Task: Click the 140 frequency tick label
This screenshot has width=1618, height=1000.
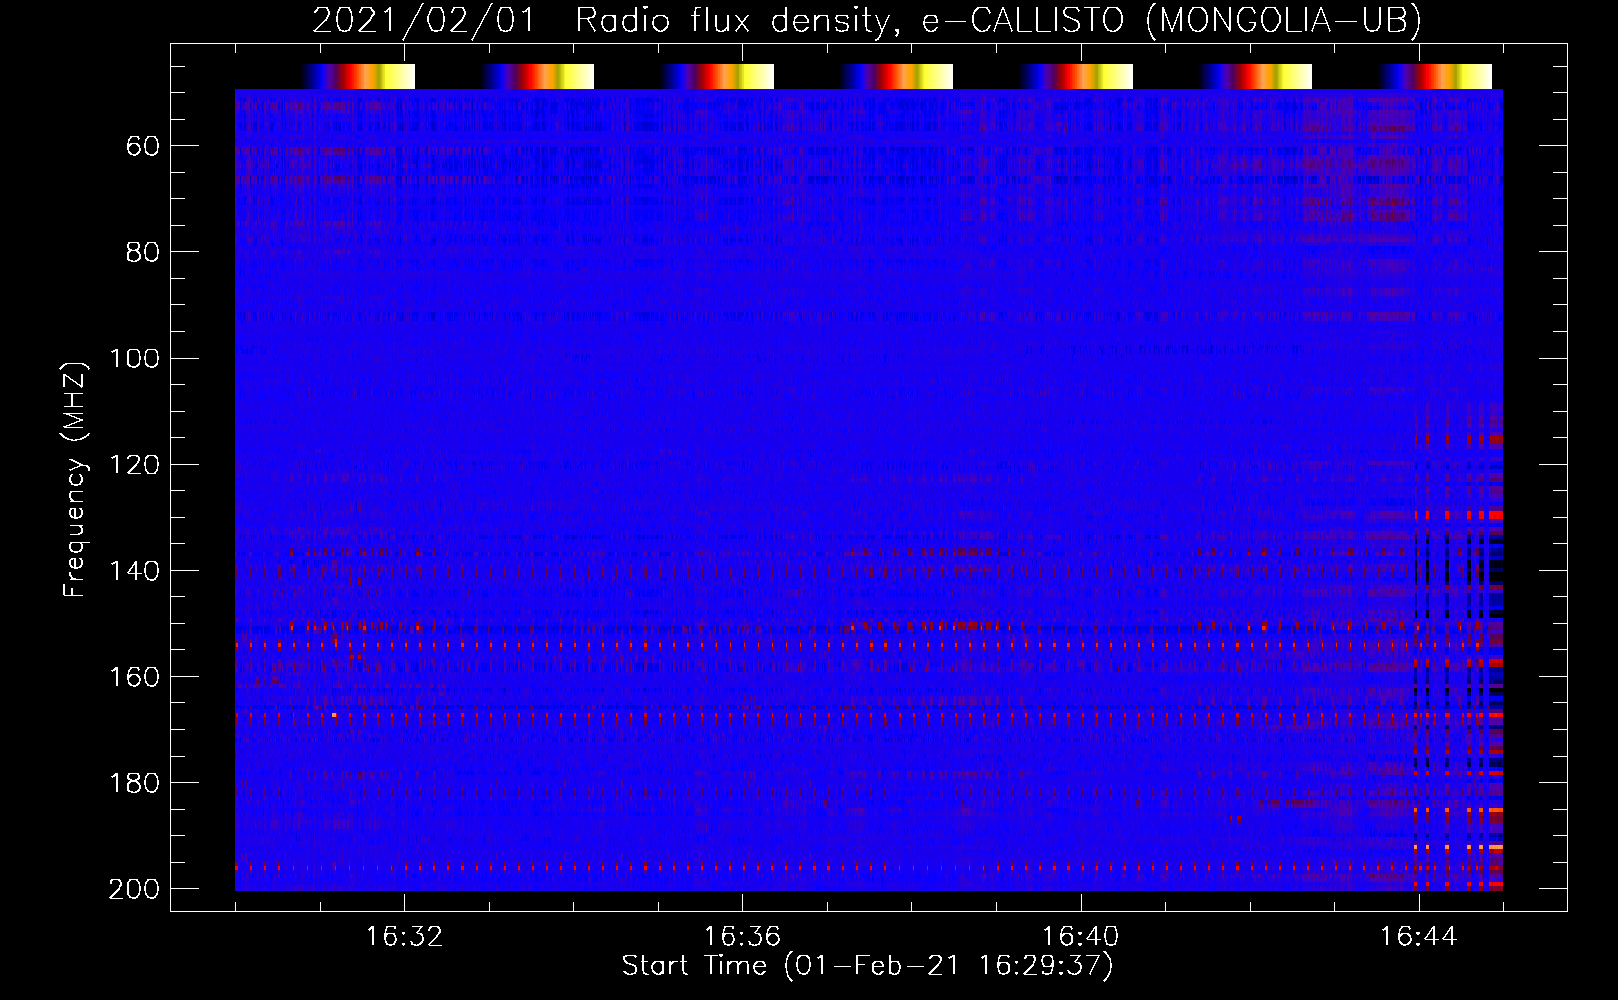Action: click(x=134, y=571)
